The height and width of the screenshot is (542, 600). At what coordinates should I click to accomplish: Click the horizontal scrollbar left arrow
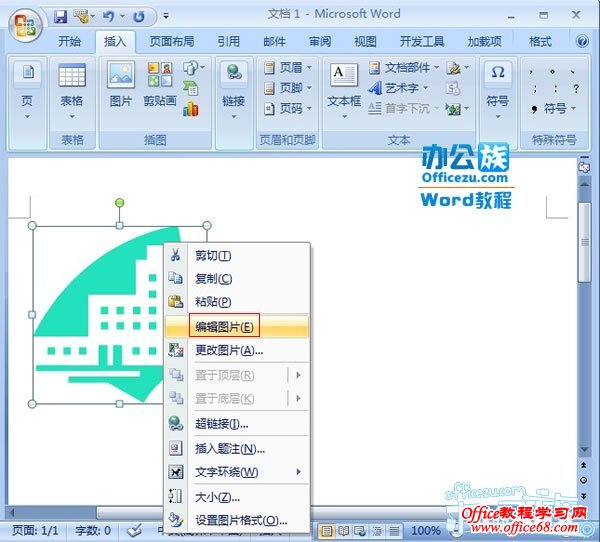coord(13,513)
